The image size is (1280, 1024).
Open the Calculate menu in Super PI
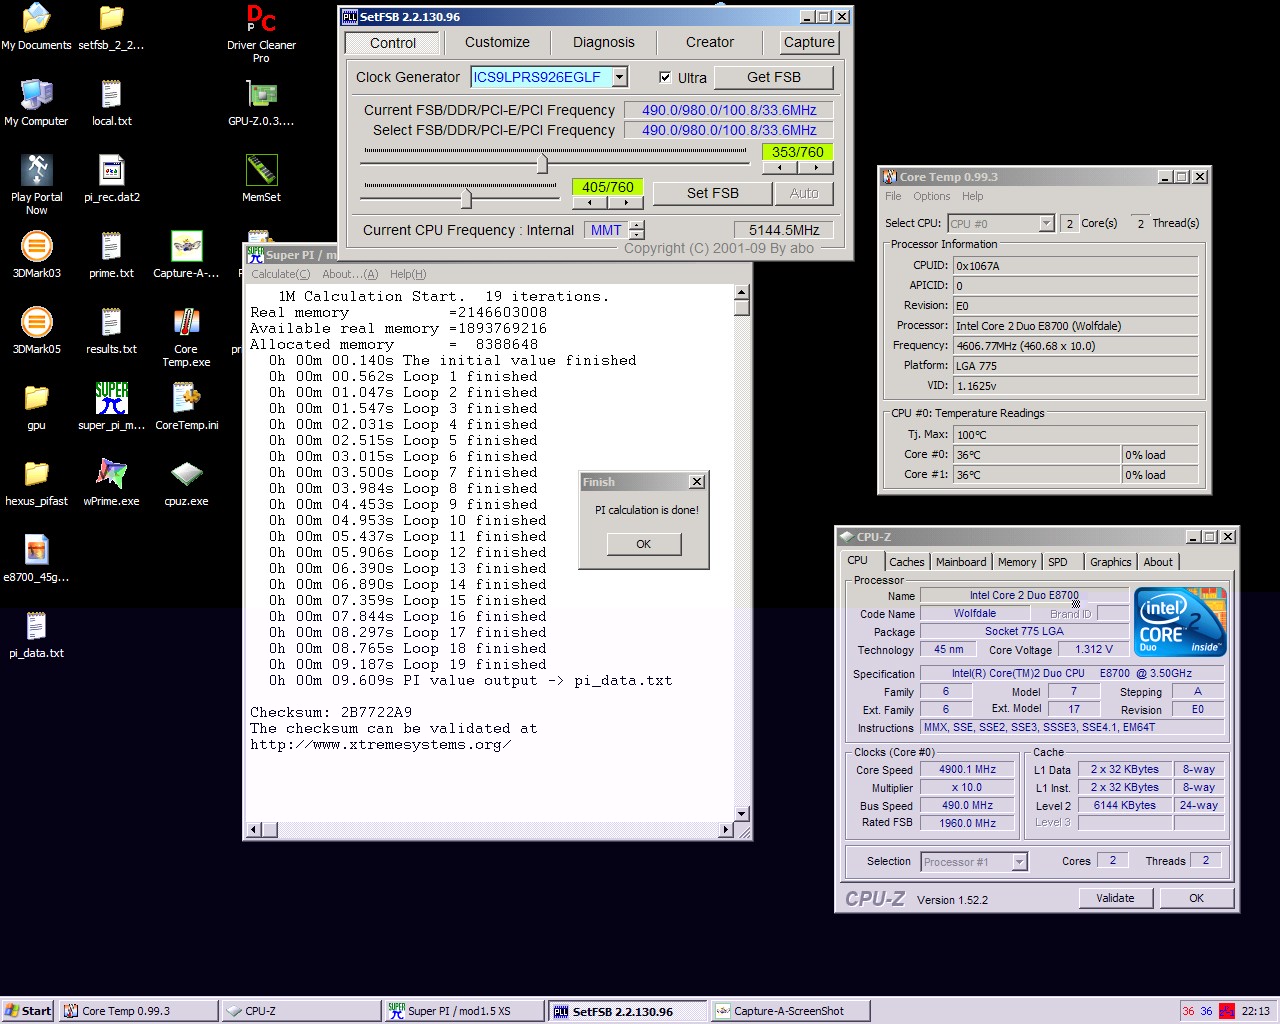(280, 274)
